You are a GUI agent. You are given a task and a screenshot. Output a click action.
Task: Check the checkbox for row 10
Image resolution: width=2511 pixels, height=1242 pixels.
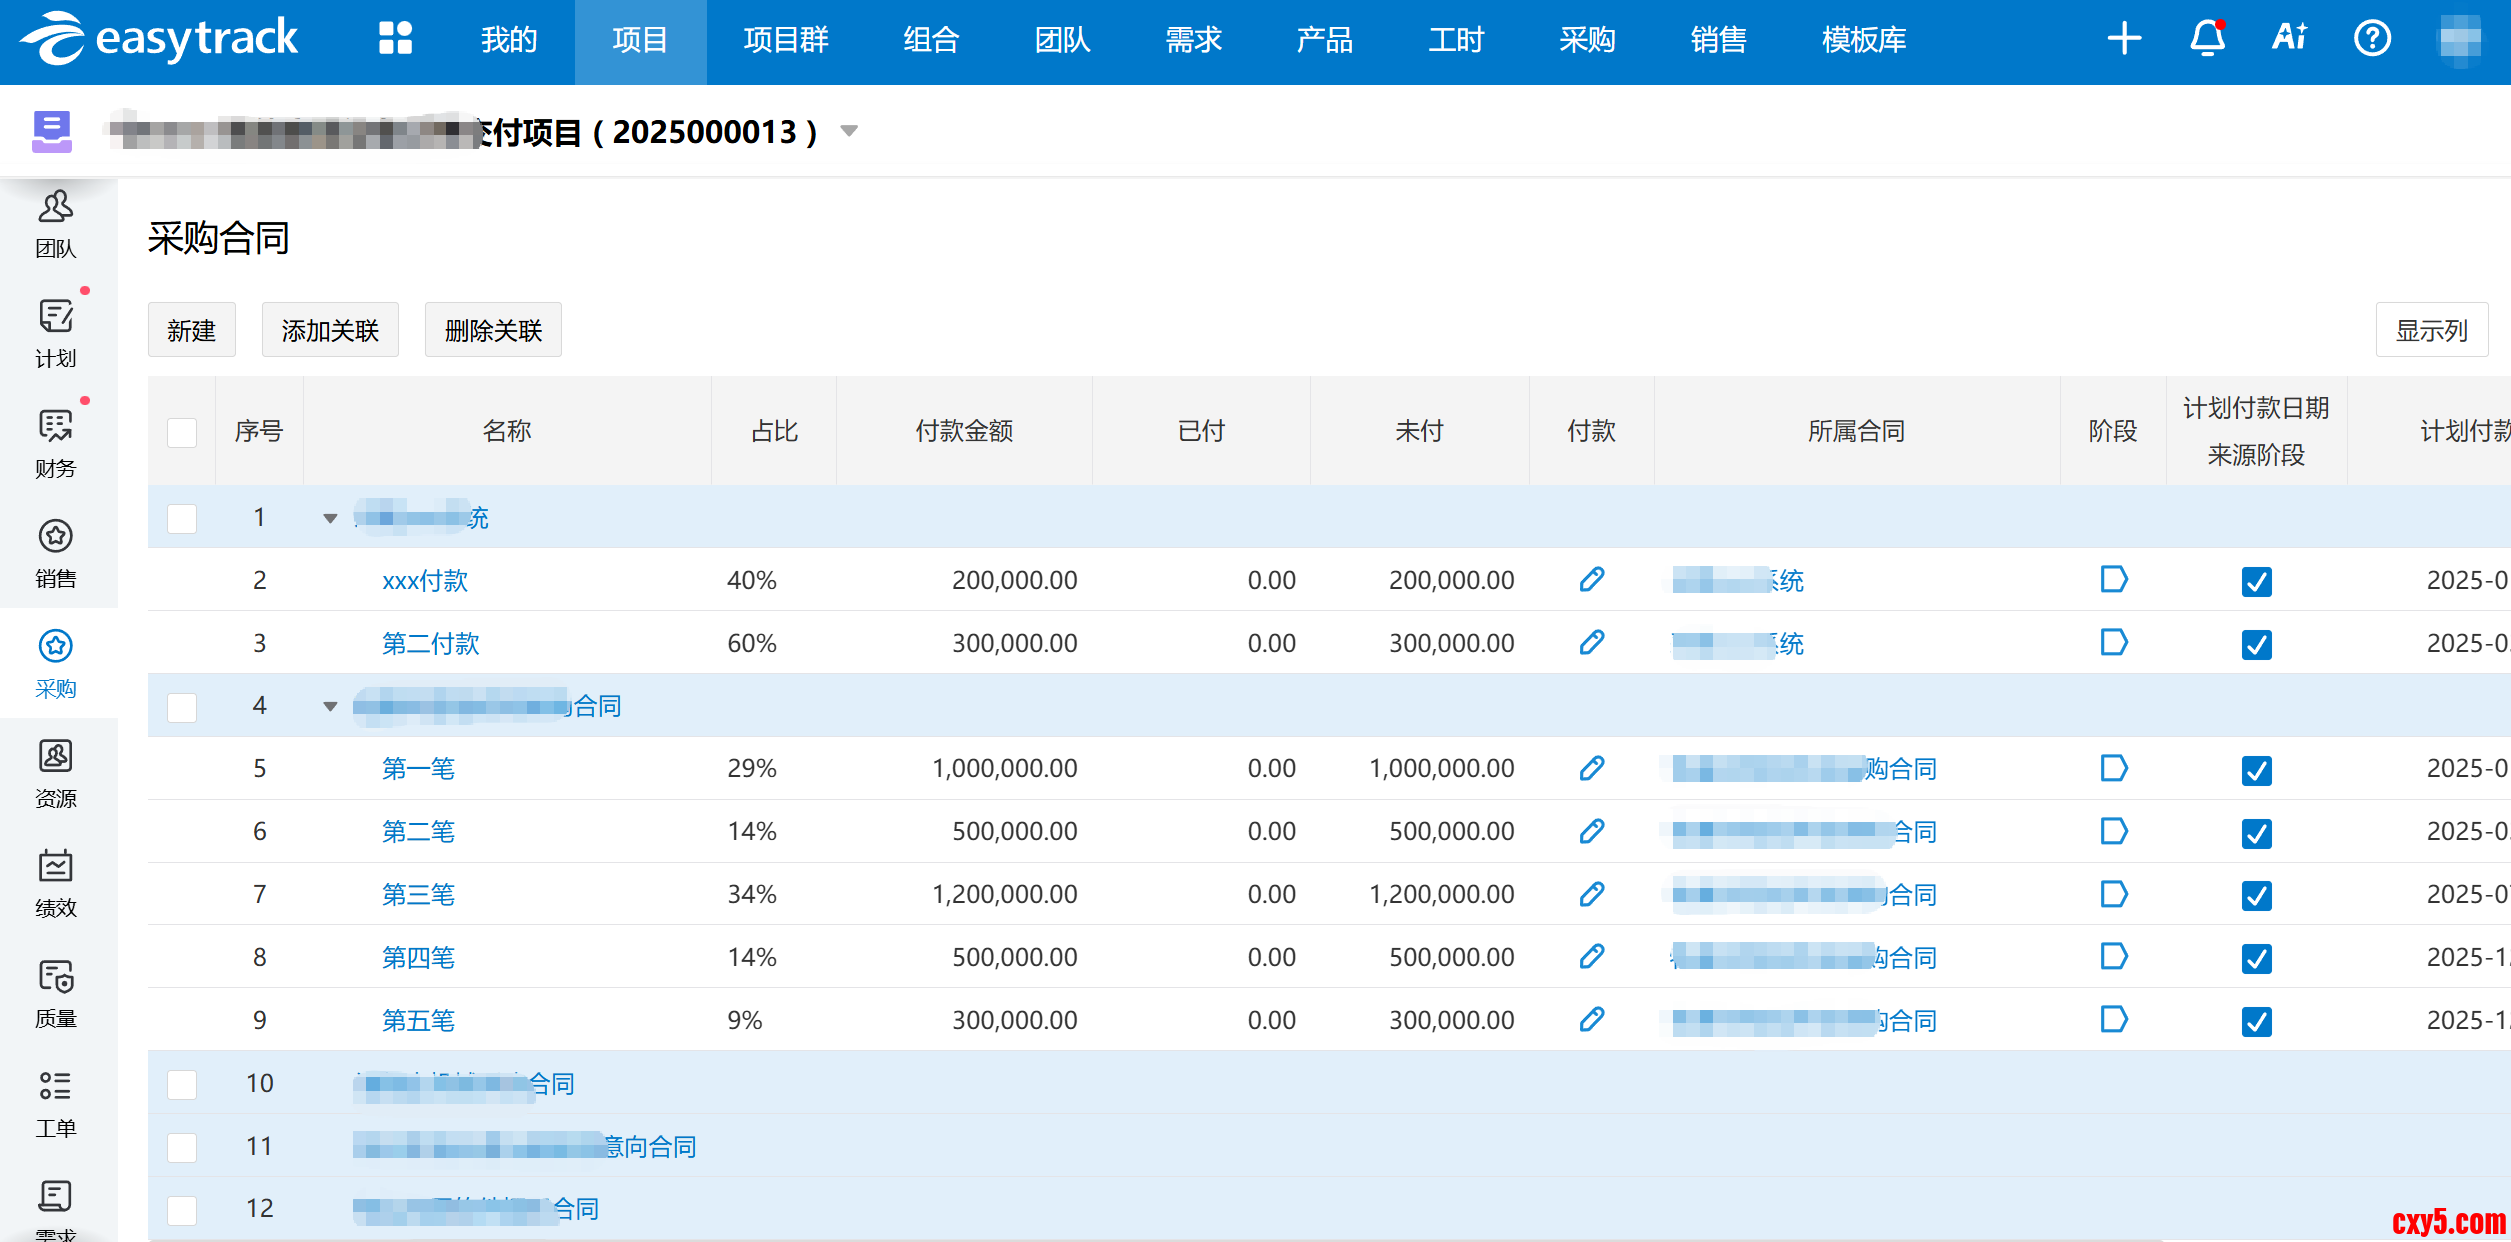pyautogui.click(x=182, y=1084)
